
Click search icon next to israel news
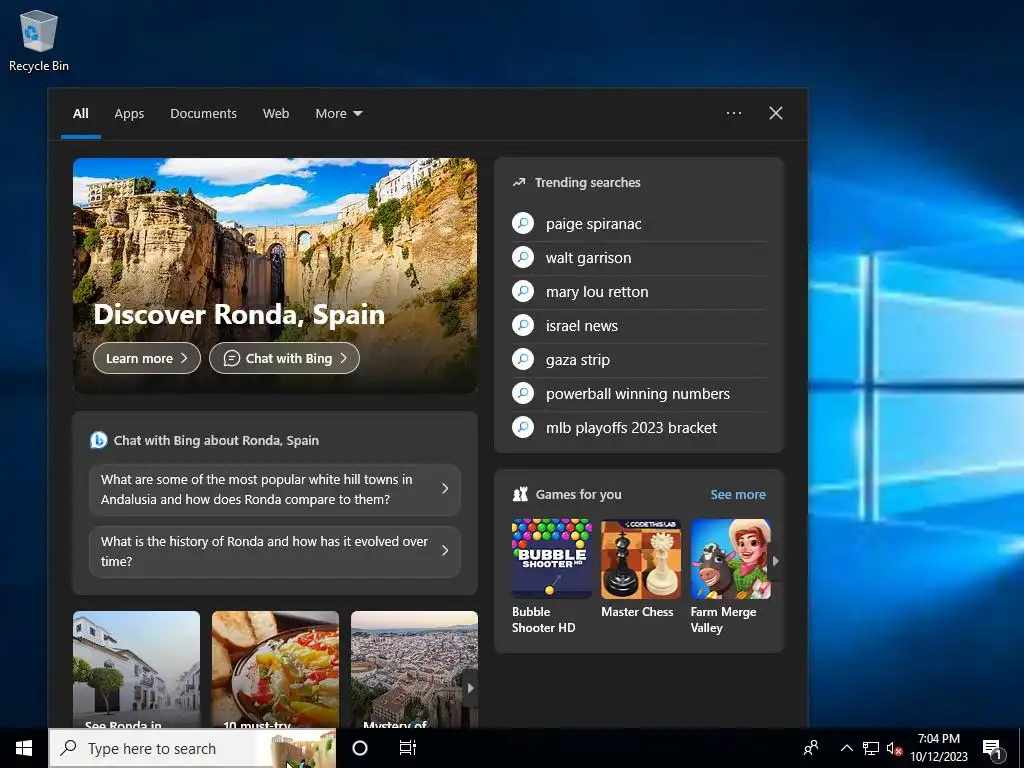coord(523,325)
